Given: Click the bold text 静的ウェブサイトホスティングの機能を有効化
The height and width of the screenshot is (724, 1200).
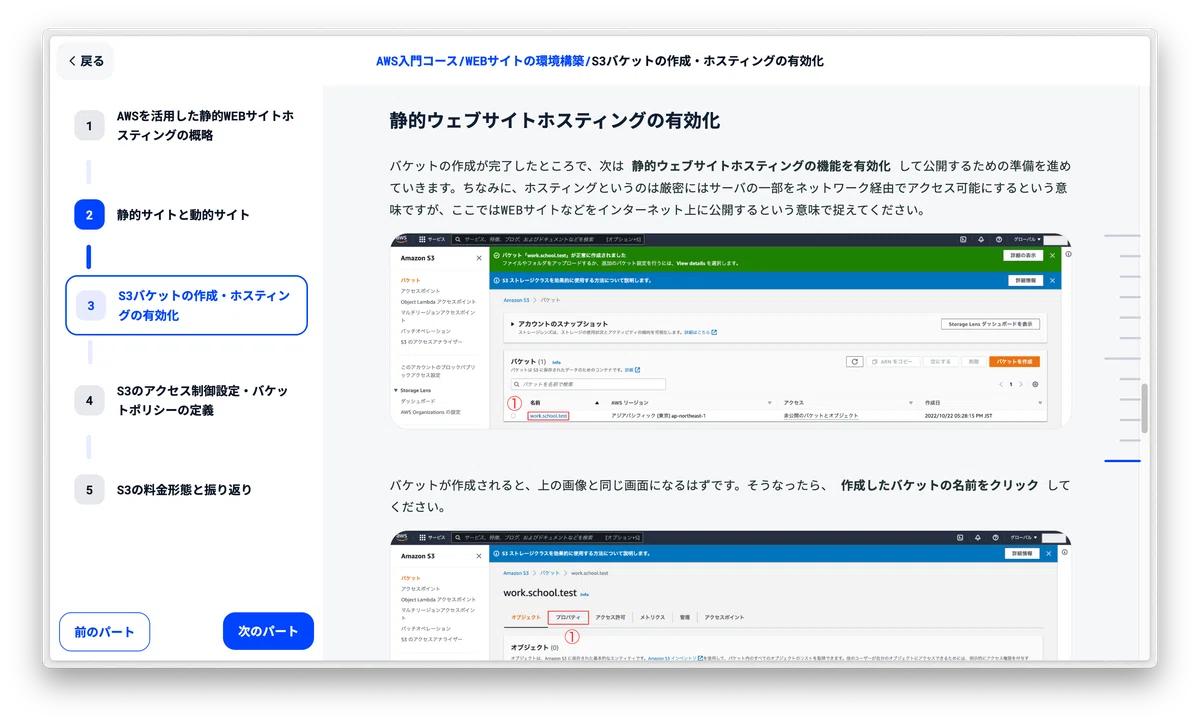Looking at the screenshot, I should click(761, 166).
